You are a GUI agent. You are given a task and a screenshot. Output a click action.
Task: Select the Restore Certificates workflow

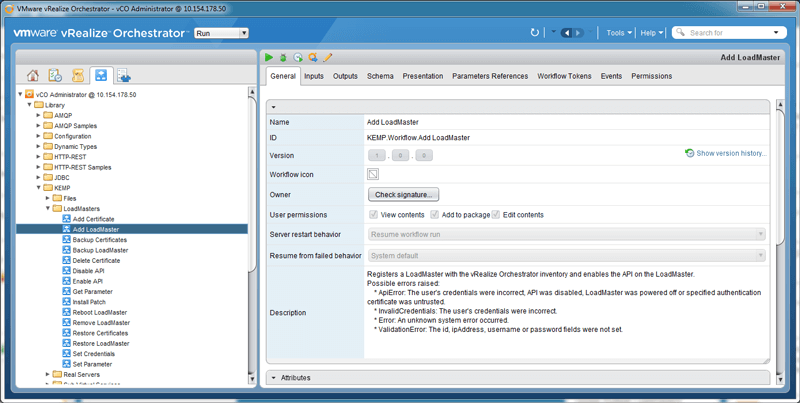[x=100, y=333]
